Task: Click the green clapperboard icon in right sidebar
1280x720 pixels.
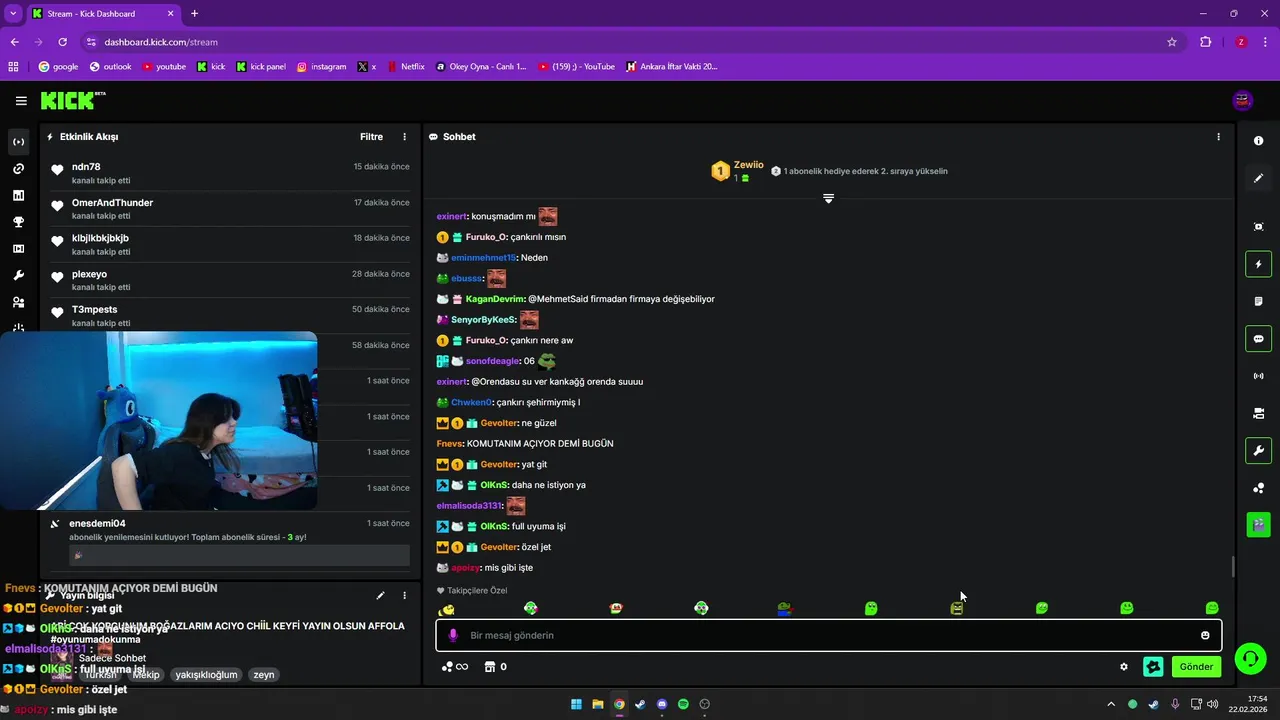Action: pos(1258,523)
